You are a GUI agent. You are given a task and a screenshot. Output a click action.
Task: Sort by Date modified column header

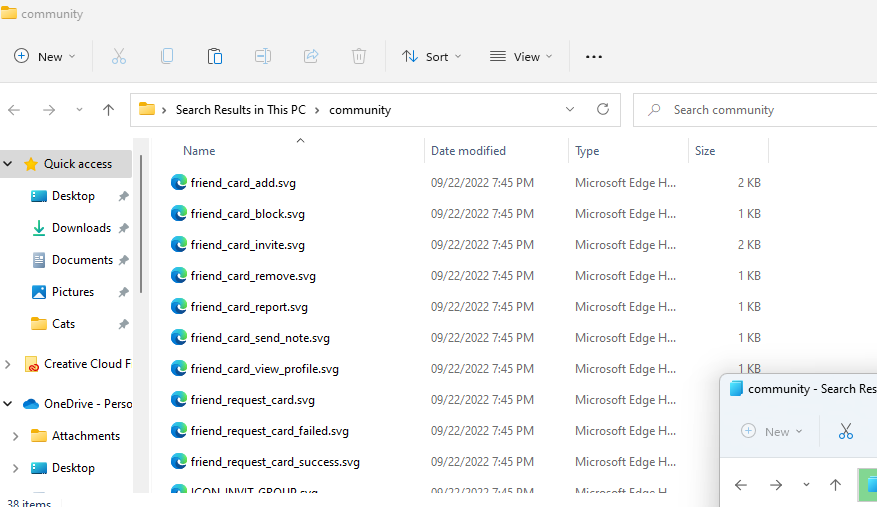468,151
